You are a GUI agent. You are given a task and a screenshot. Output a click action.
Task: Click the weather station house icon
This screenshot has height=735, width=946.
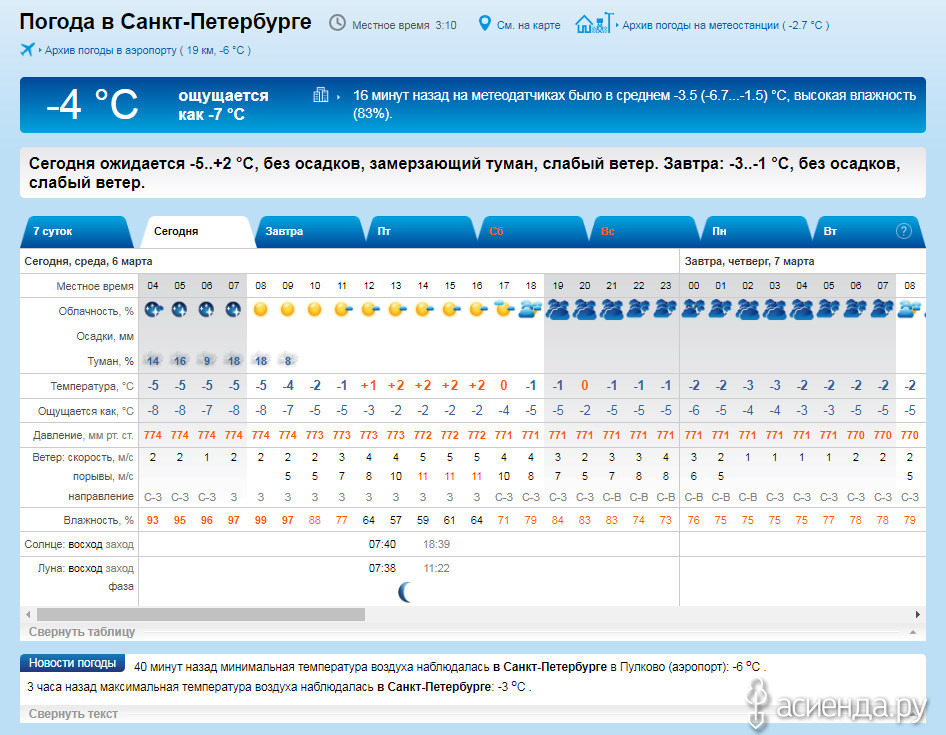point(594,24)
